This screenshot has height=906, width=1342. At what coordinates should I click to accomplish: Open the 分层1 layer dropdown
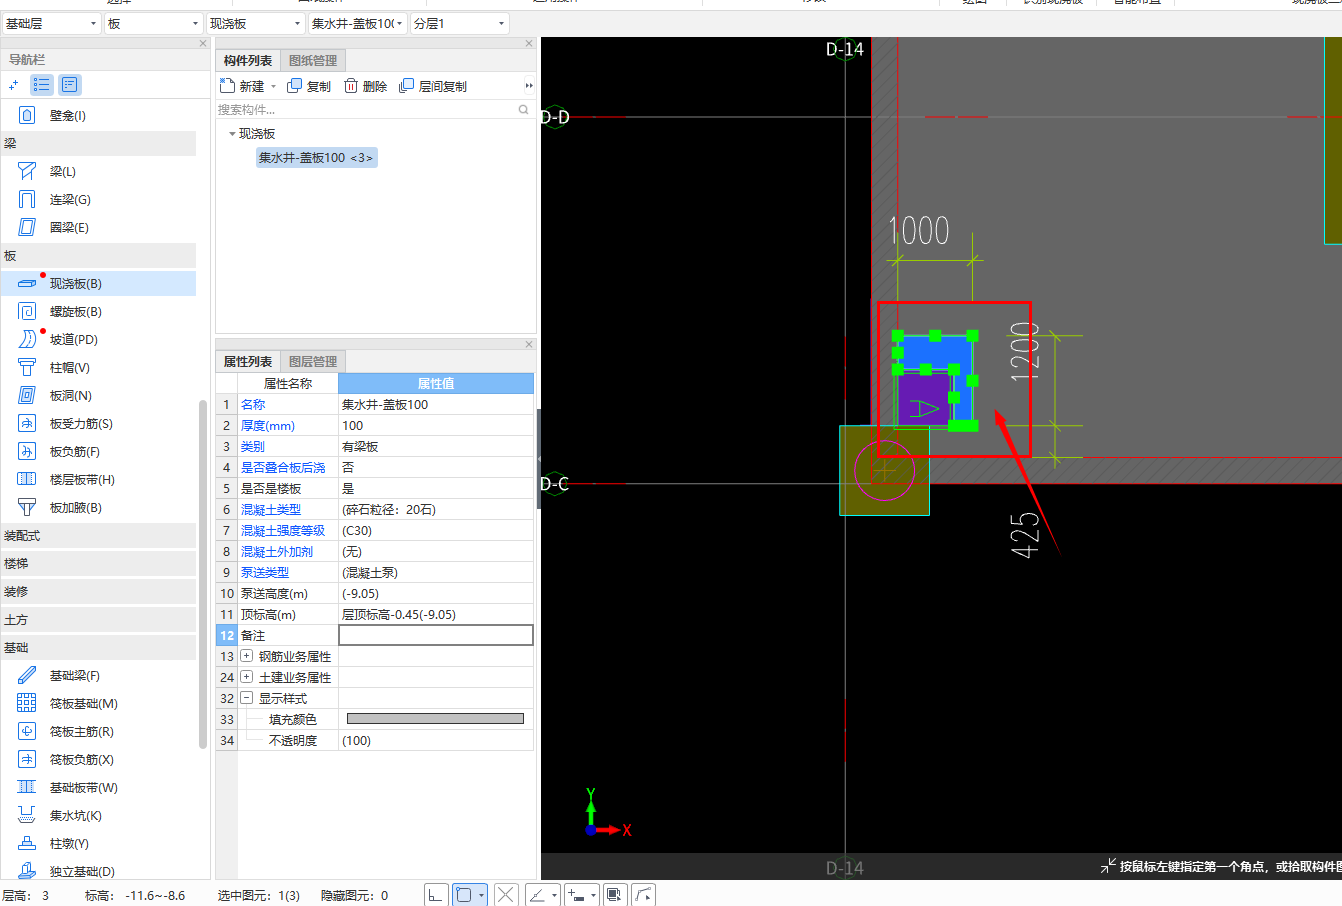coord(459,23)
